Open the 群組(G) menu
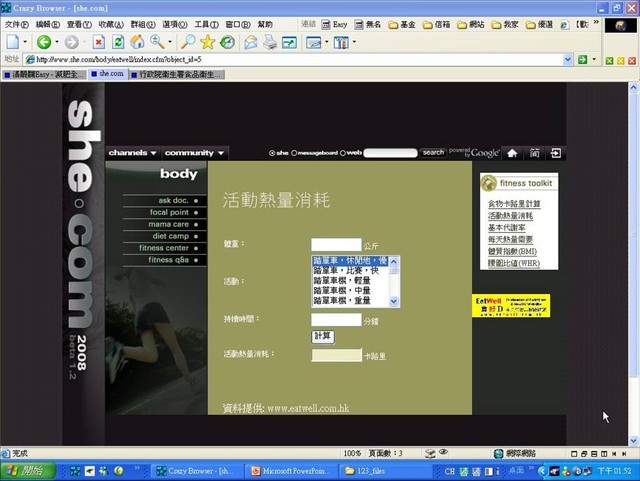Viewport: 640px width, 481px height. point(143,24)
